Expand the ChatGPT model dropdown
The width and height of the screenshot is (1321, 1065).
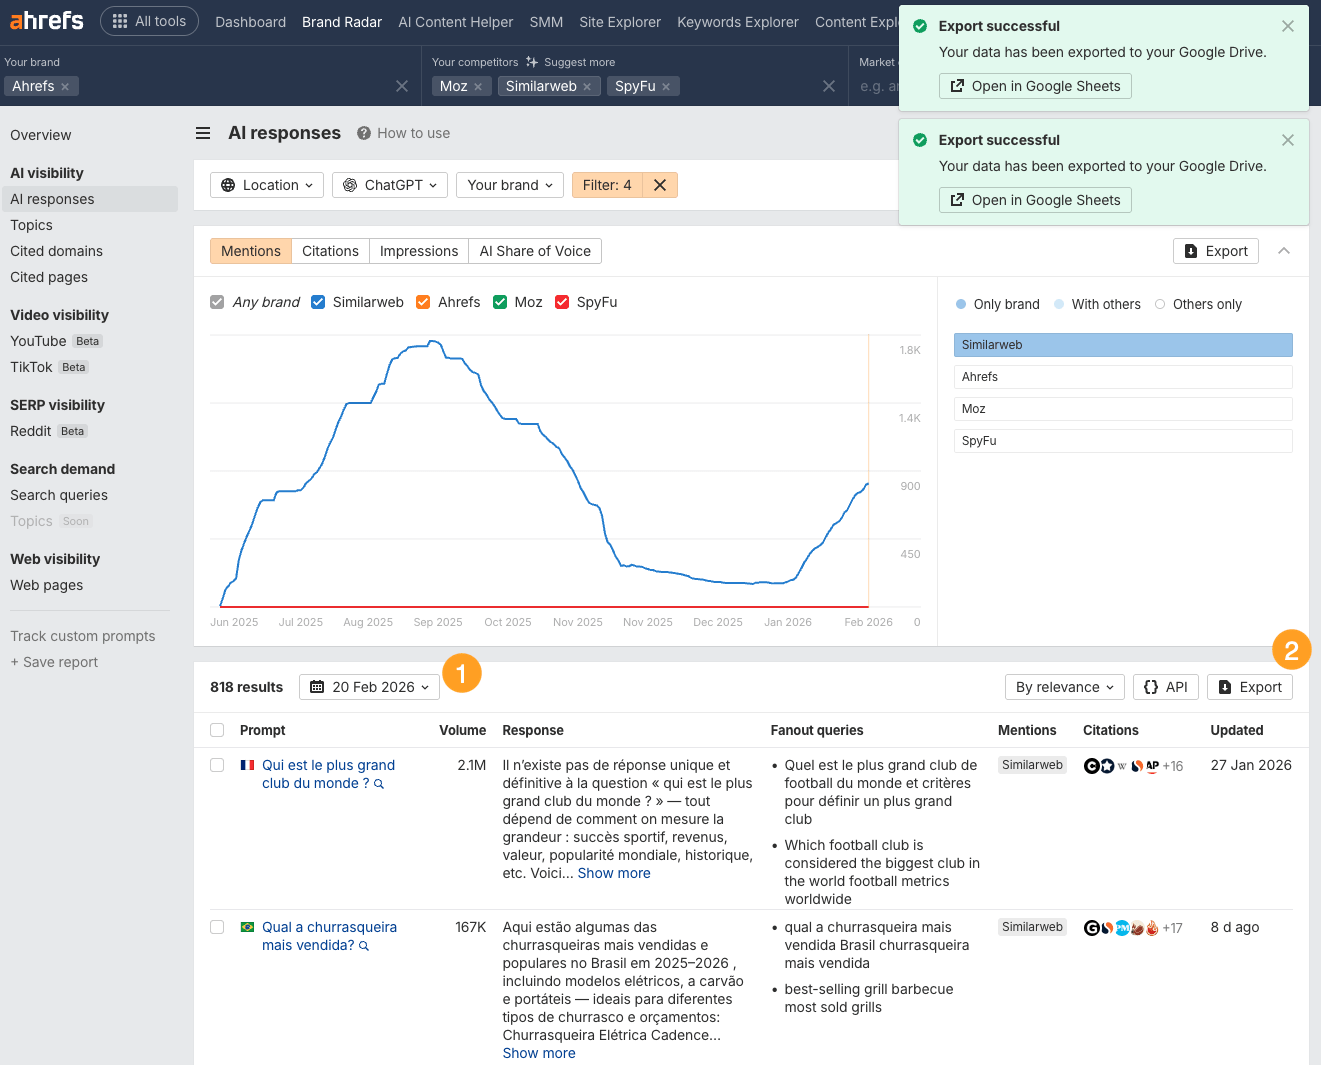(390, 185)
